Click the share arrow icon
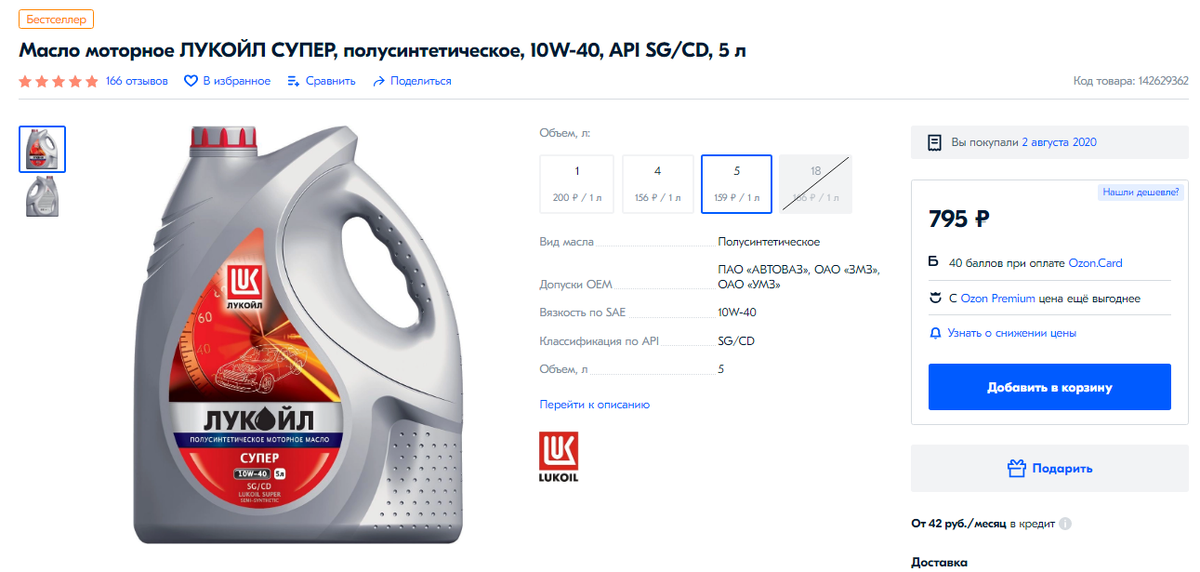1200x572 pixels. tap(379, 81)
